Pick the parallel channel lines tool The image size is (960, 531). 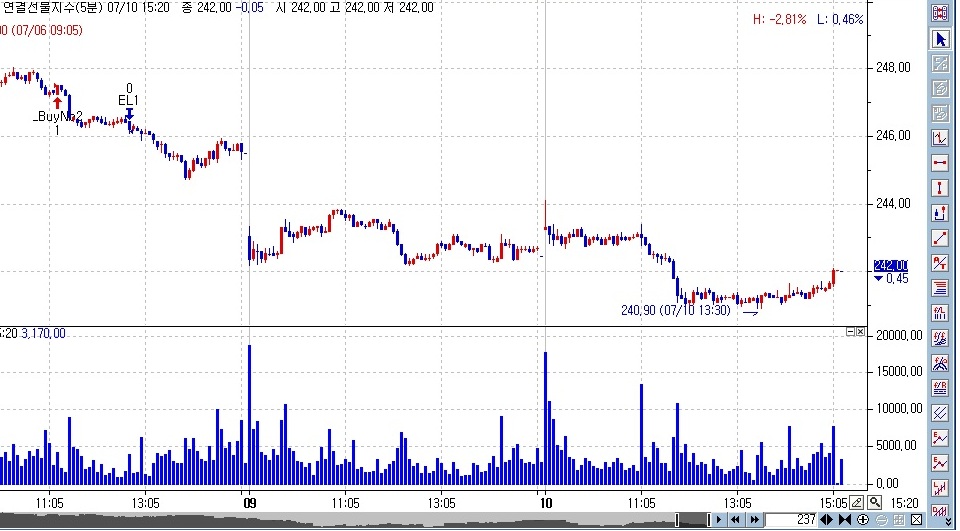[x=940, y=413]
